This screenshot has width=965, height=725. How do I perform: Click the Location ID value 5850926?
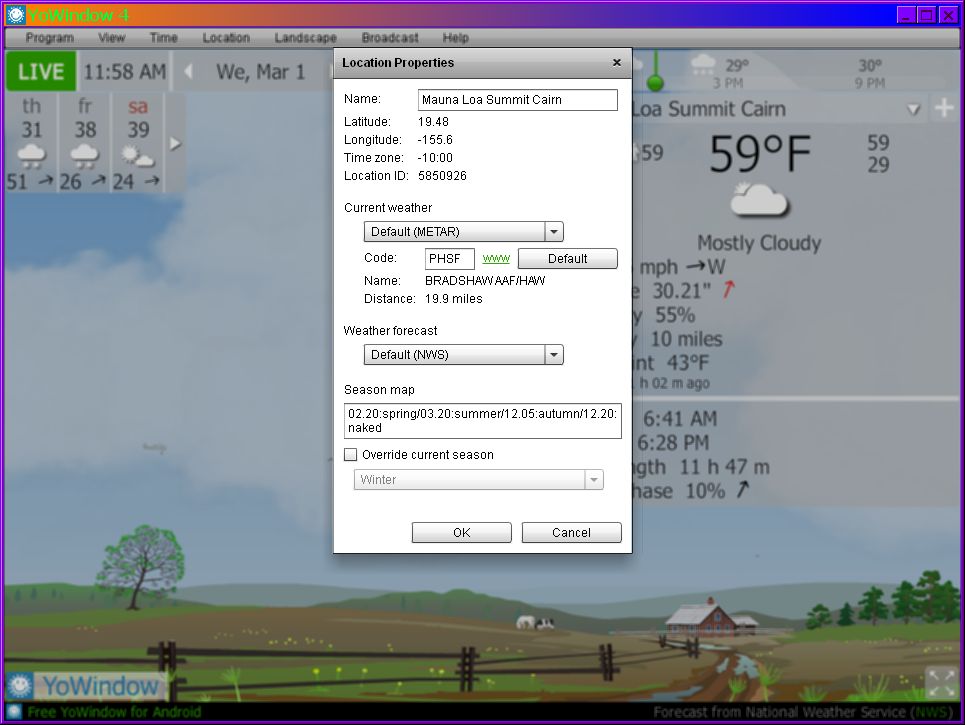[442, 176]
